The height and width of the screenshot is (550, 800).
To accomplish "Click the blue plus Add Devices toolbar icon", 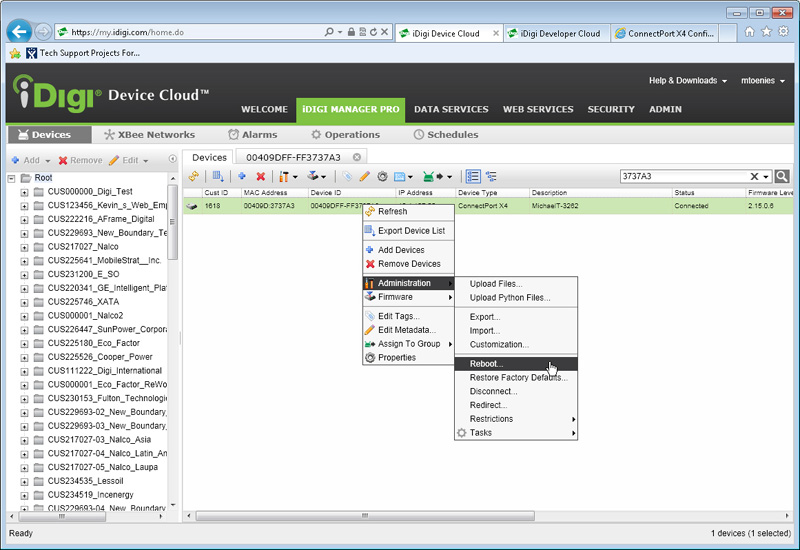I will [242, 176].
